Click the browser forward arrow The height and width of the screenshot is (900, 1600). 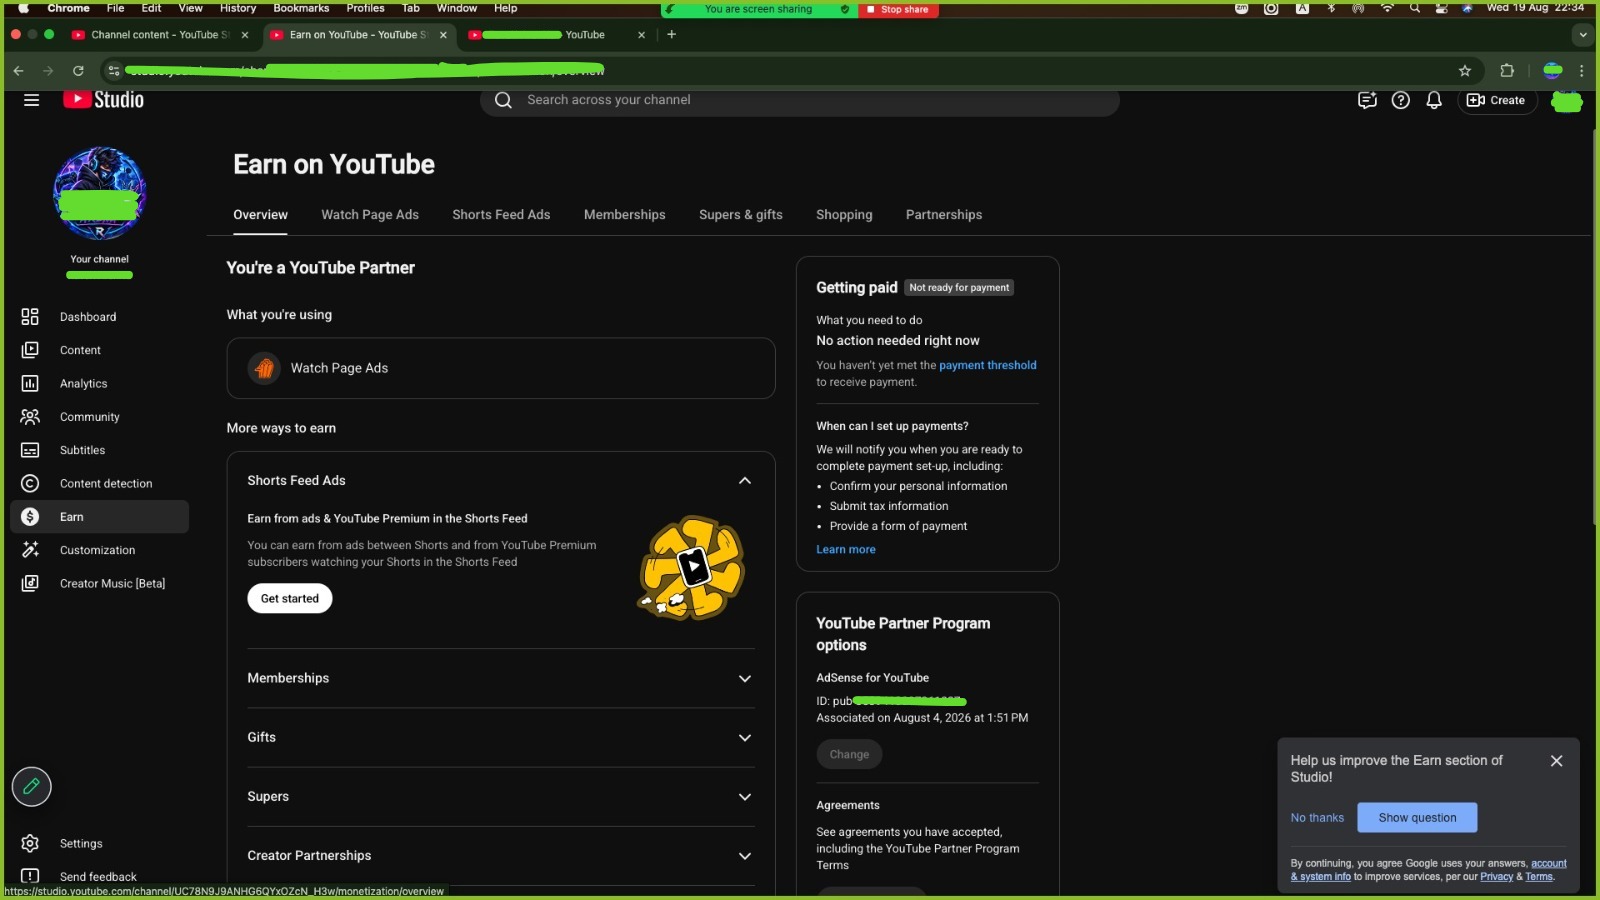[48, 71]
